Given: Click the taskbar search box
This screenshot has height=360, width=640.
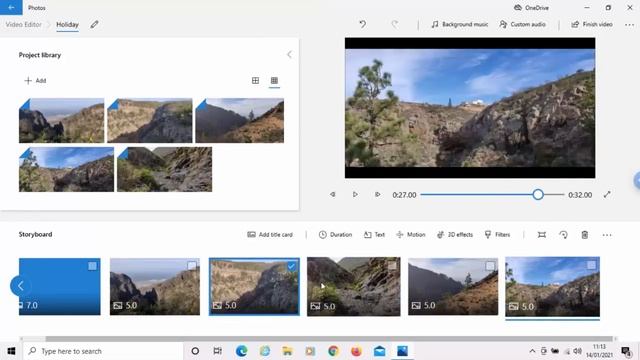Looking at the screenshot, I should (x=103, y=351).
